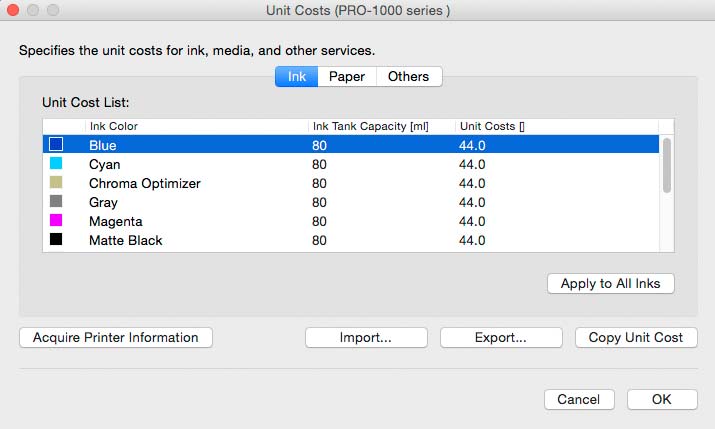Click Matte Black's unit cost 44.0
715x429 pixels.
(x=472, y=241)
